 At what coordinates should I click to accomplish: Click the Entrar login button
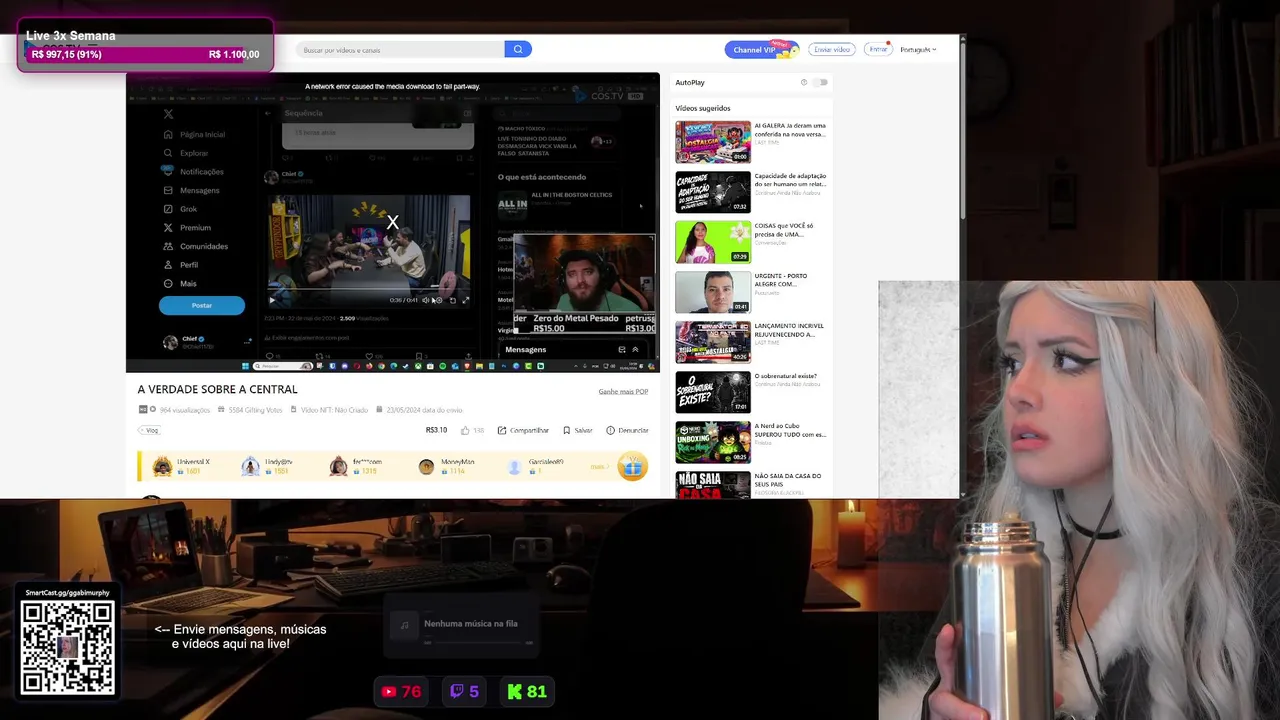(878, 49)
